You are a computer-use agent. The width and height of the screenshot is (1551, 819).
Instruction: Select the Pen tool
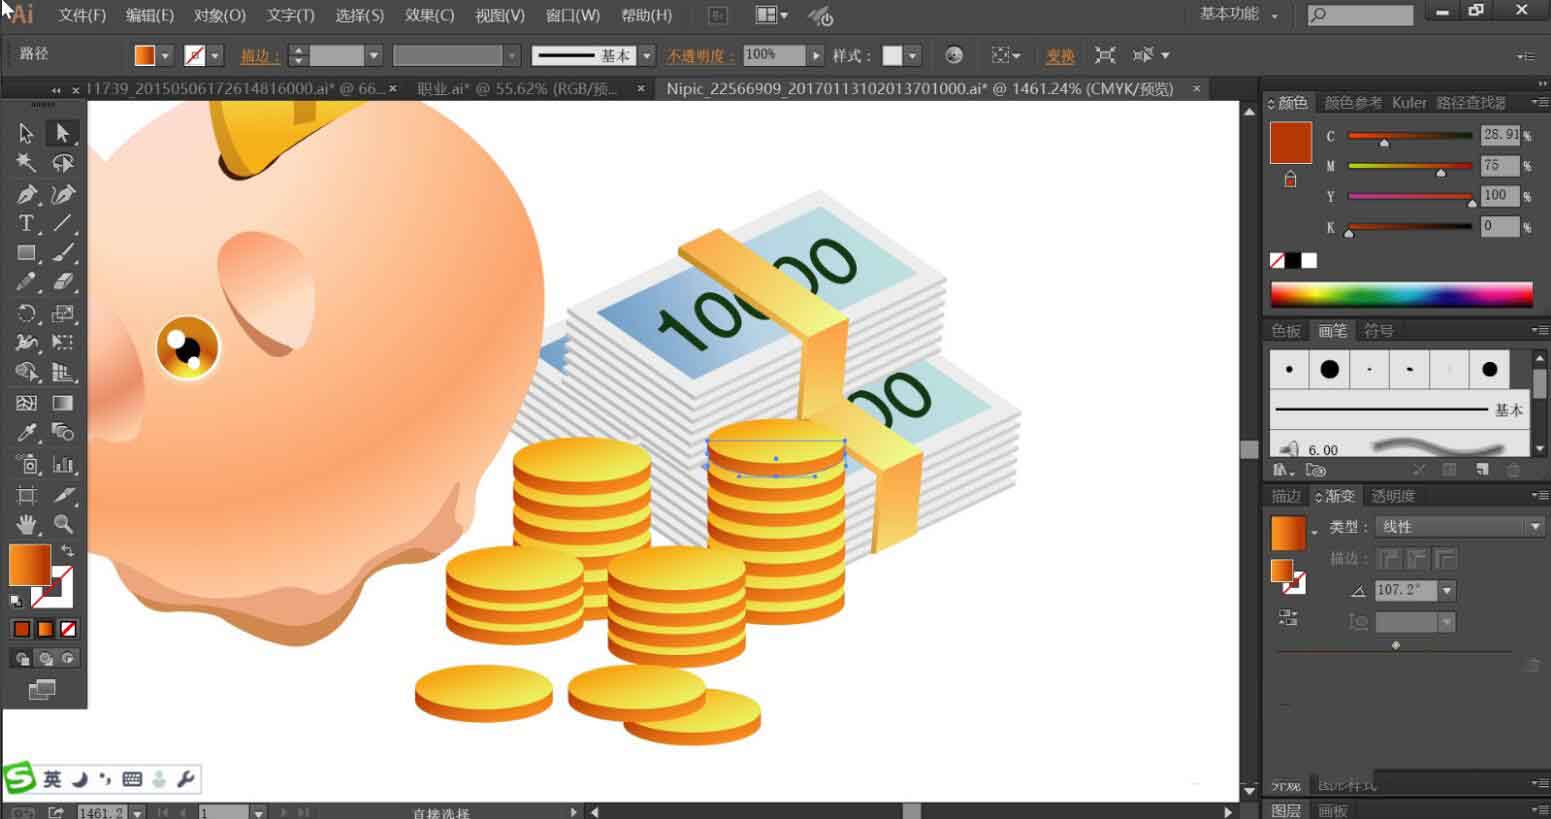(26, 194)
